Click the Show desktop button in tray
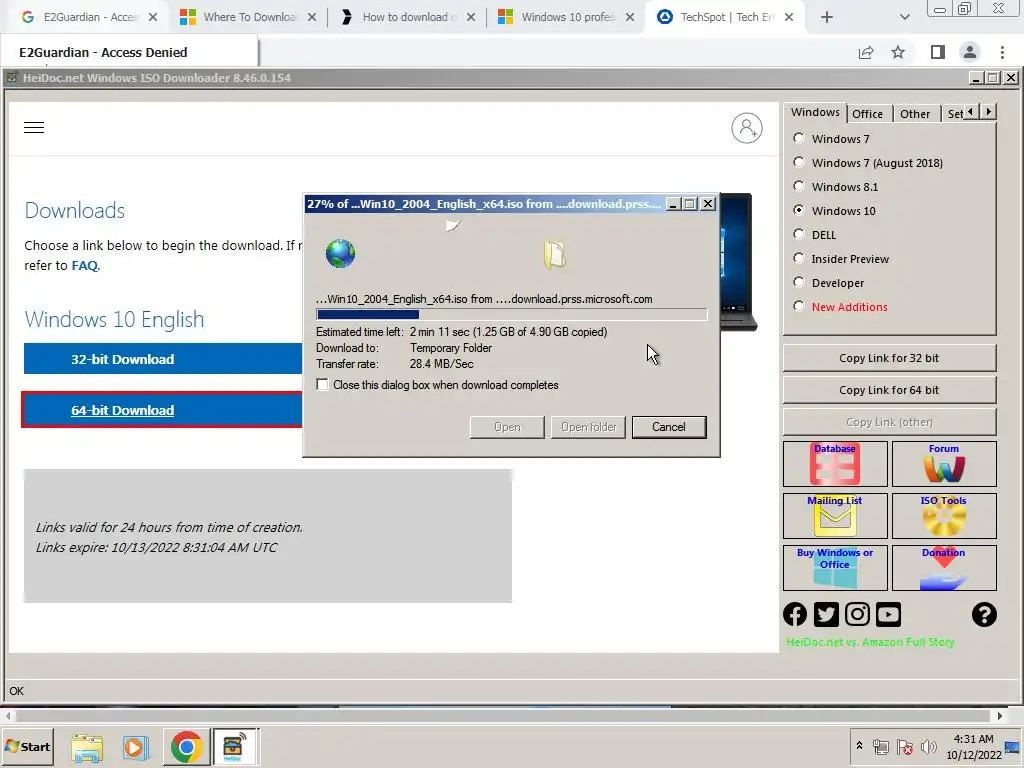 [x=1013, y=746]
